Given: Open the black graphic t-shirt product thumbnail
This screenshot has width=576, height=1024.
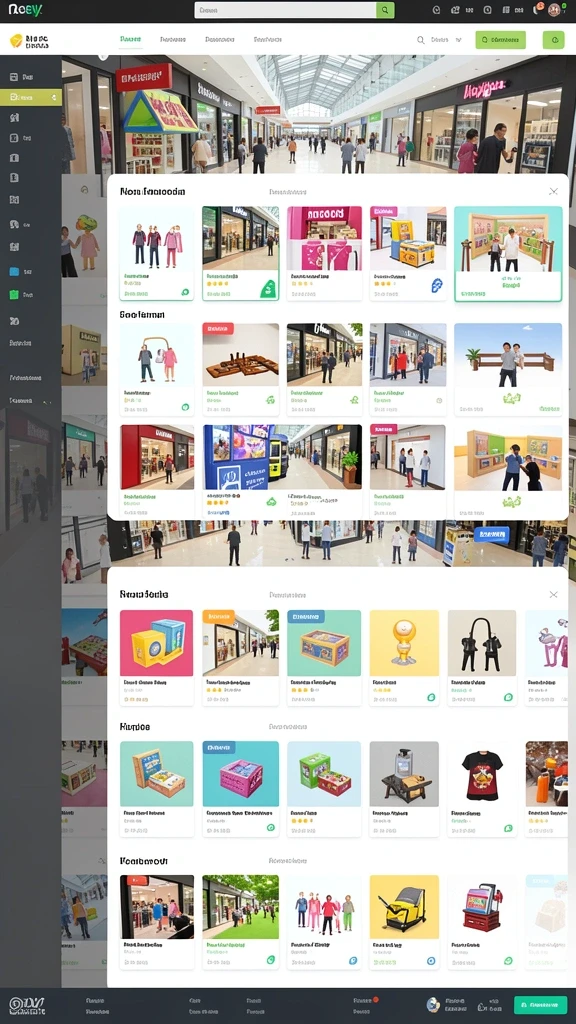Looking at the screenshot, I should 482,774.
